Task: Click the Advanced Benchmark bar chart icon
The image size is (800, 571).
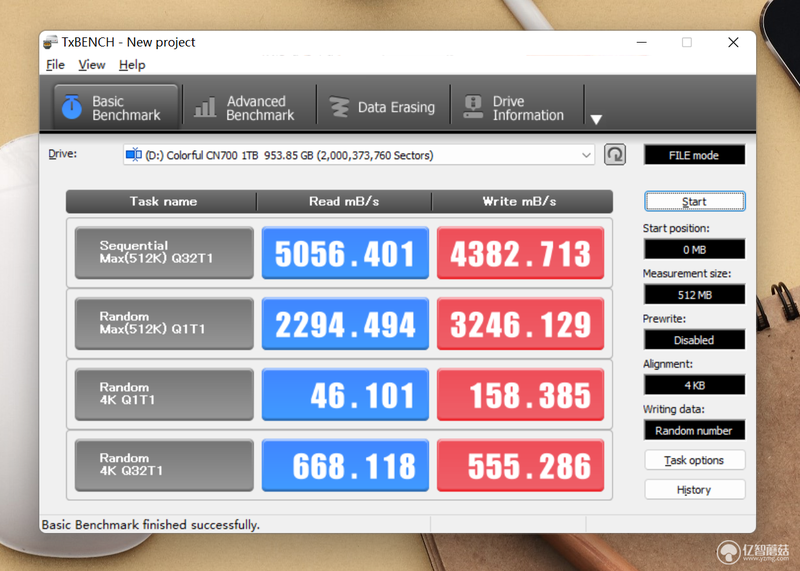Action: (205, 107)
